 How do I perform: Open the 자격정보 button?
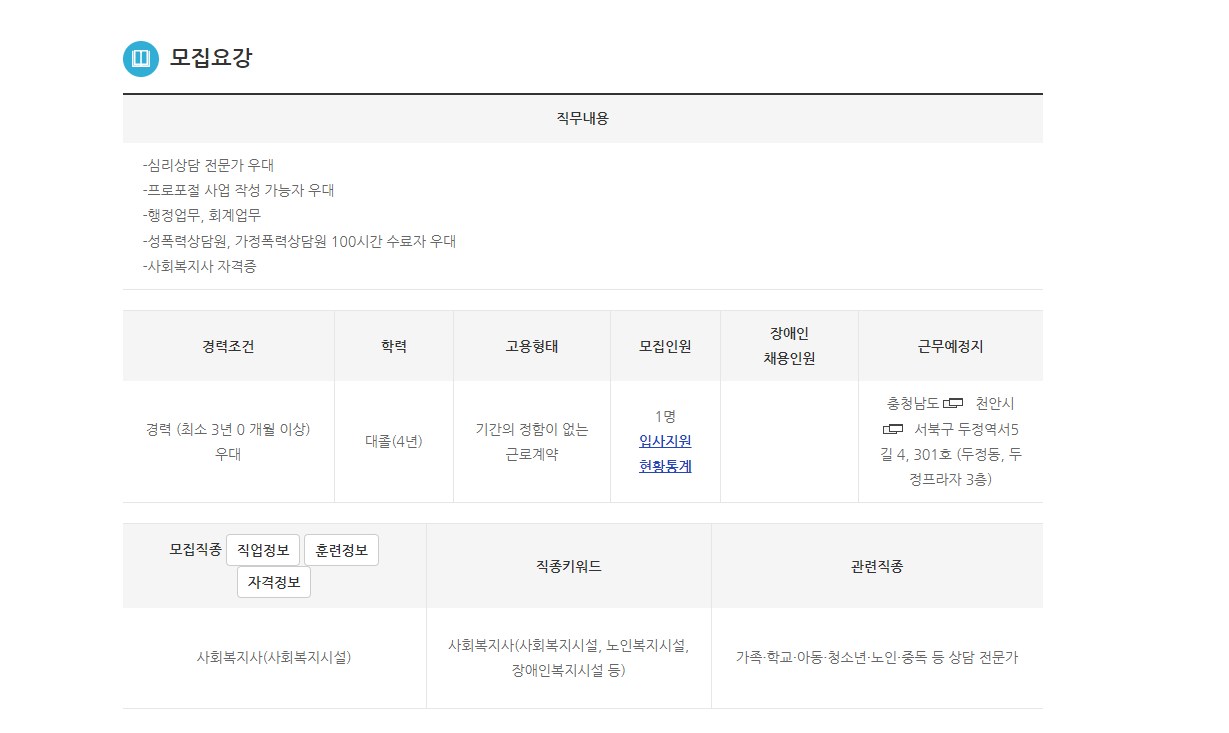pyautogui.click(x=274, y=582)
